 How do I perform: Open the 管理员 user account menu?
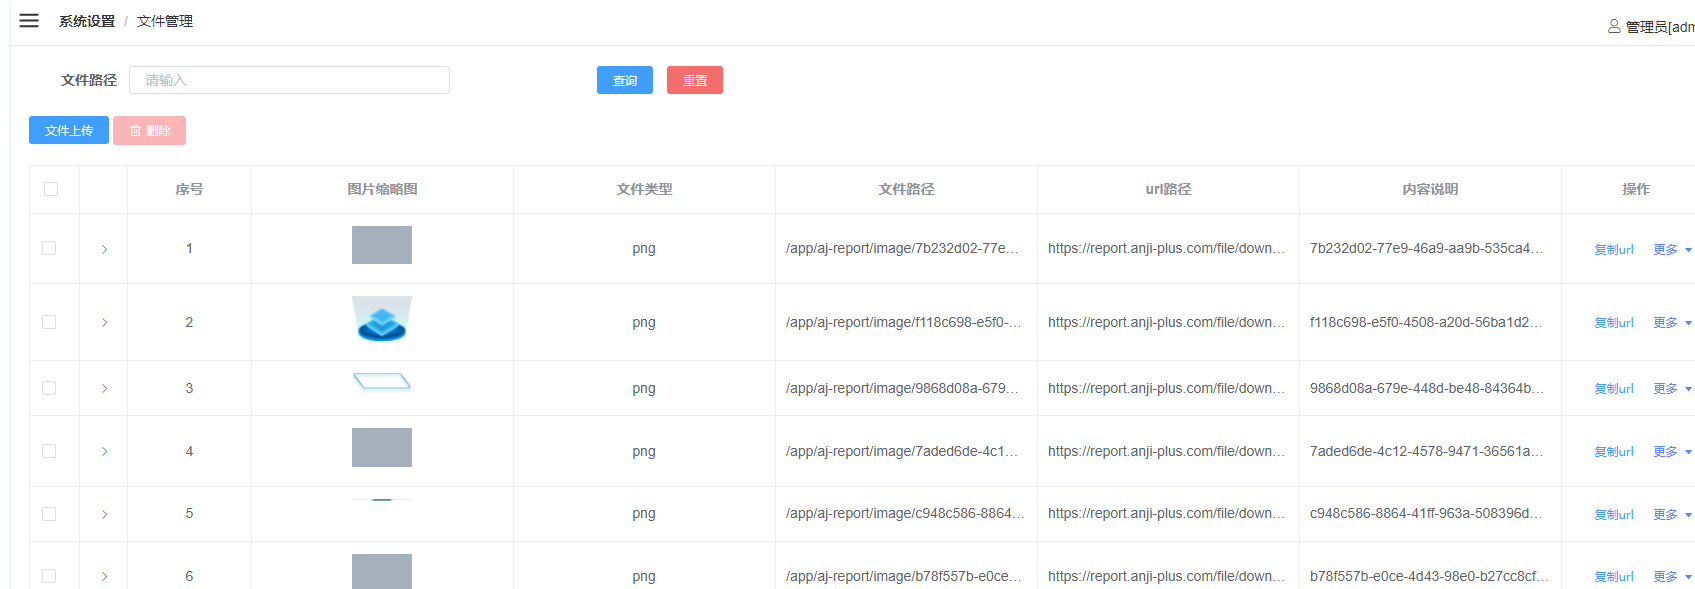[x=1651, y=27]
